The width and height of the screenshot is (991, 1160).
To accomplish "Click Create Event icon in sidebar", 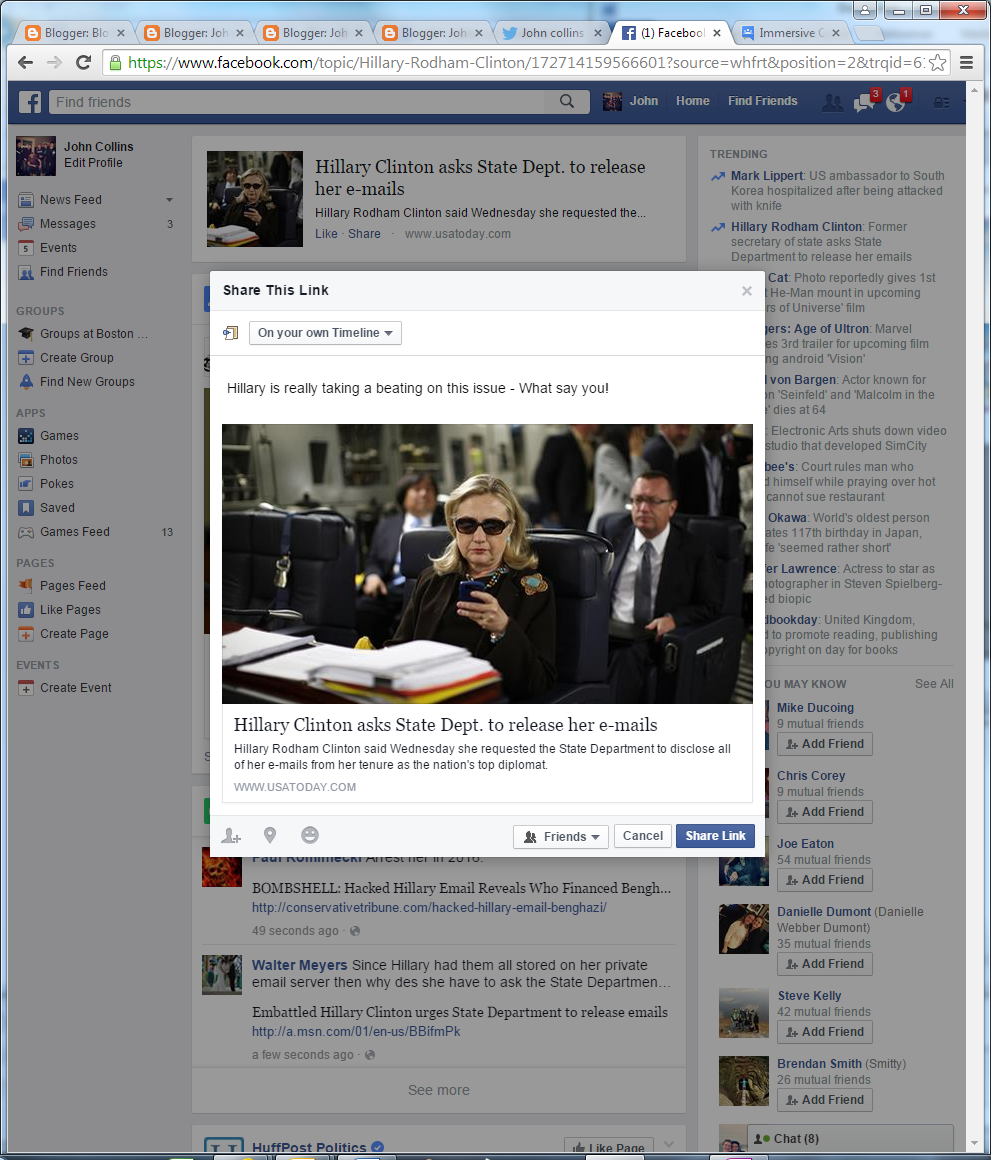I will (x=26, y=687).
